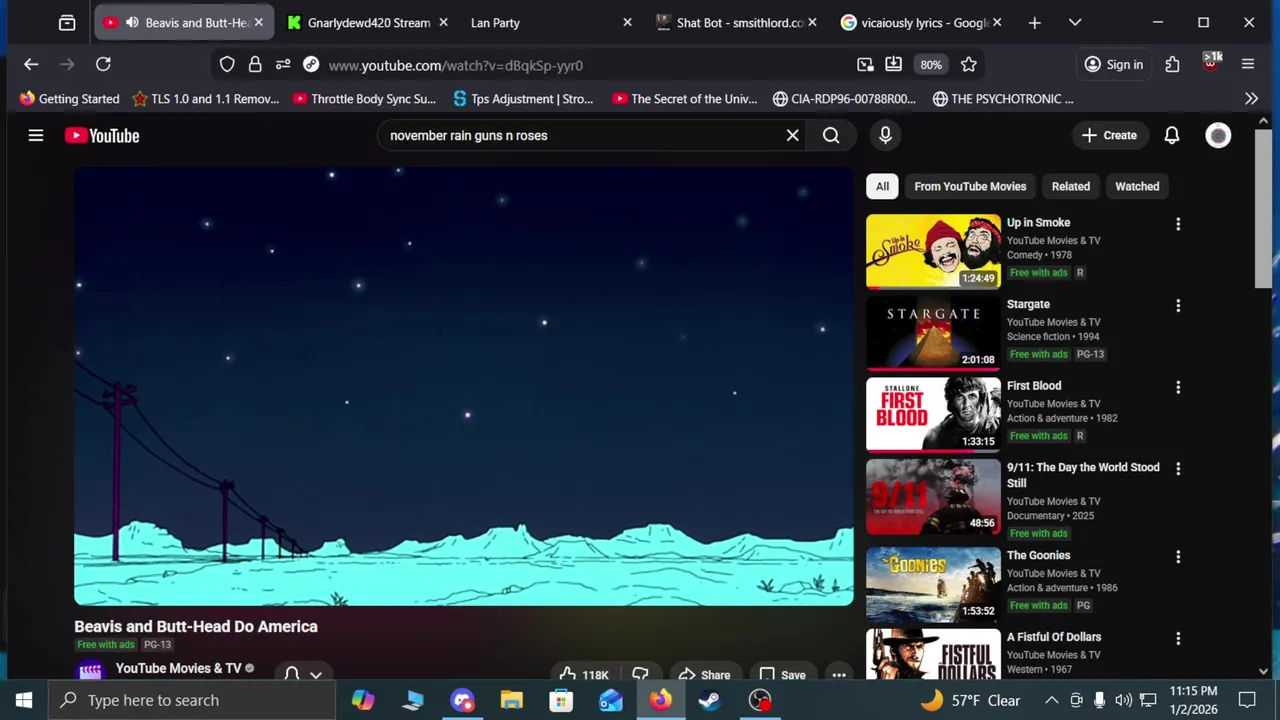
Task: Open options menu for The Goonies
Action: [x=1178, y=556]
